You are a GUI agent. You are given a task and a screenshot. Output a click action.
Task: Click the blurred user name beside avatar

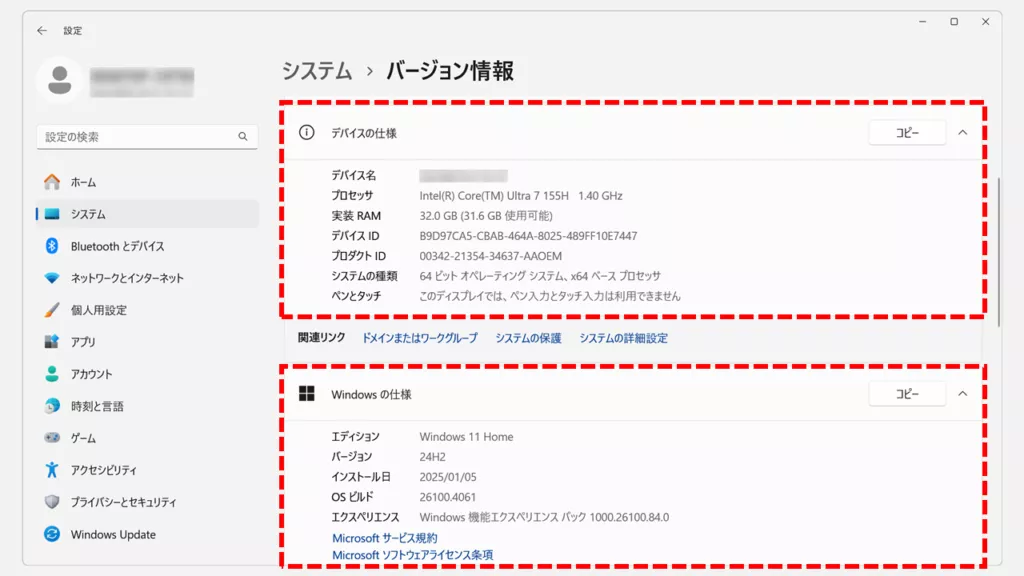point(142,82)
